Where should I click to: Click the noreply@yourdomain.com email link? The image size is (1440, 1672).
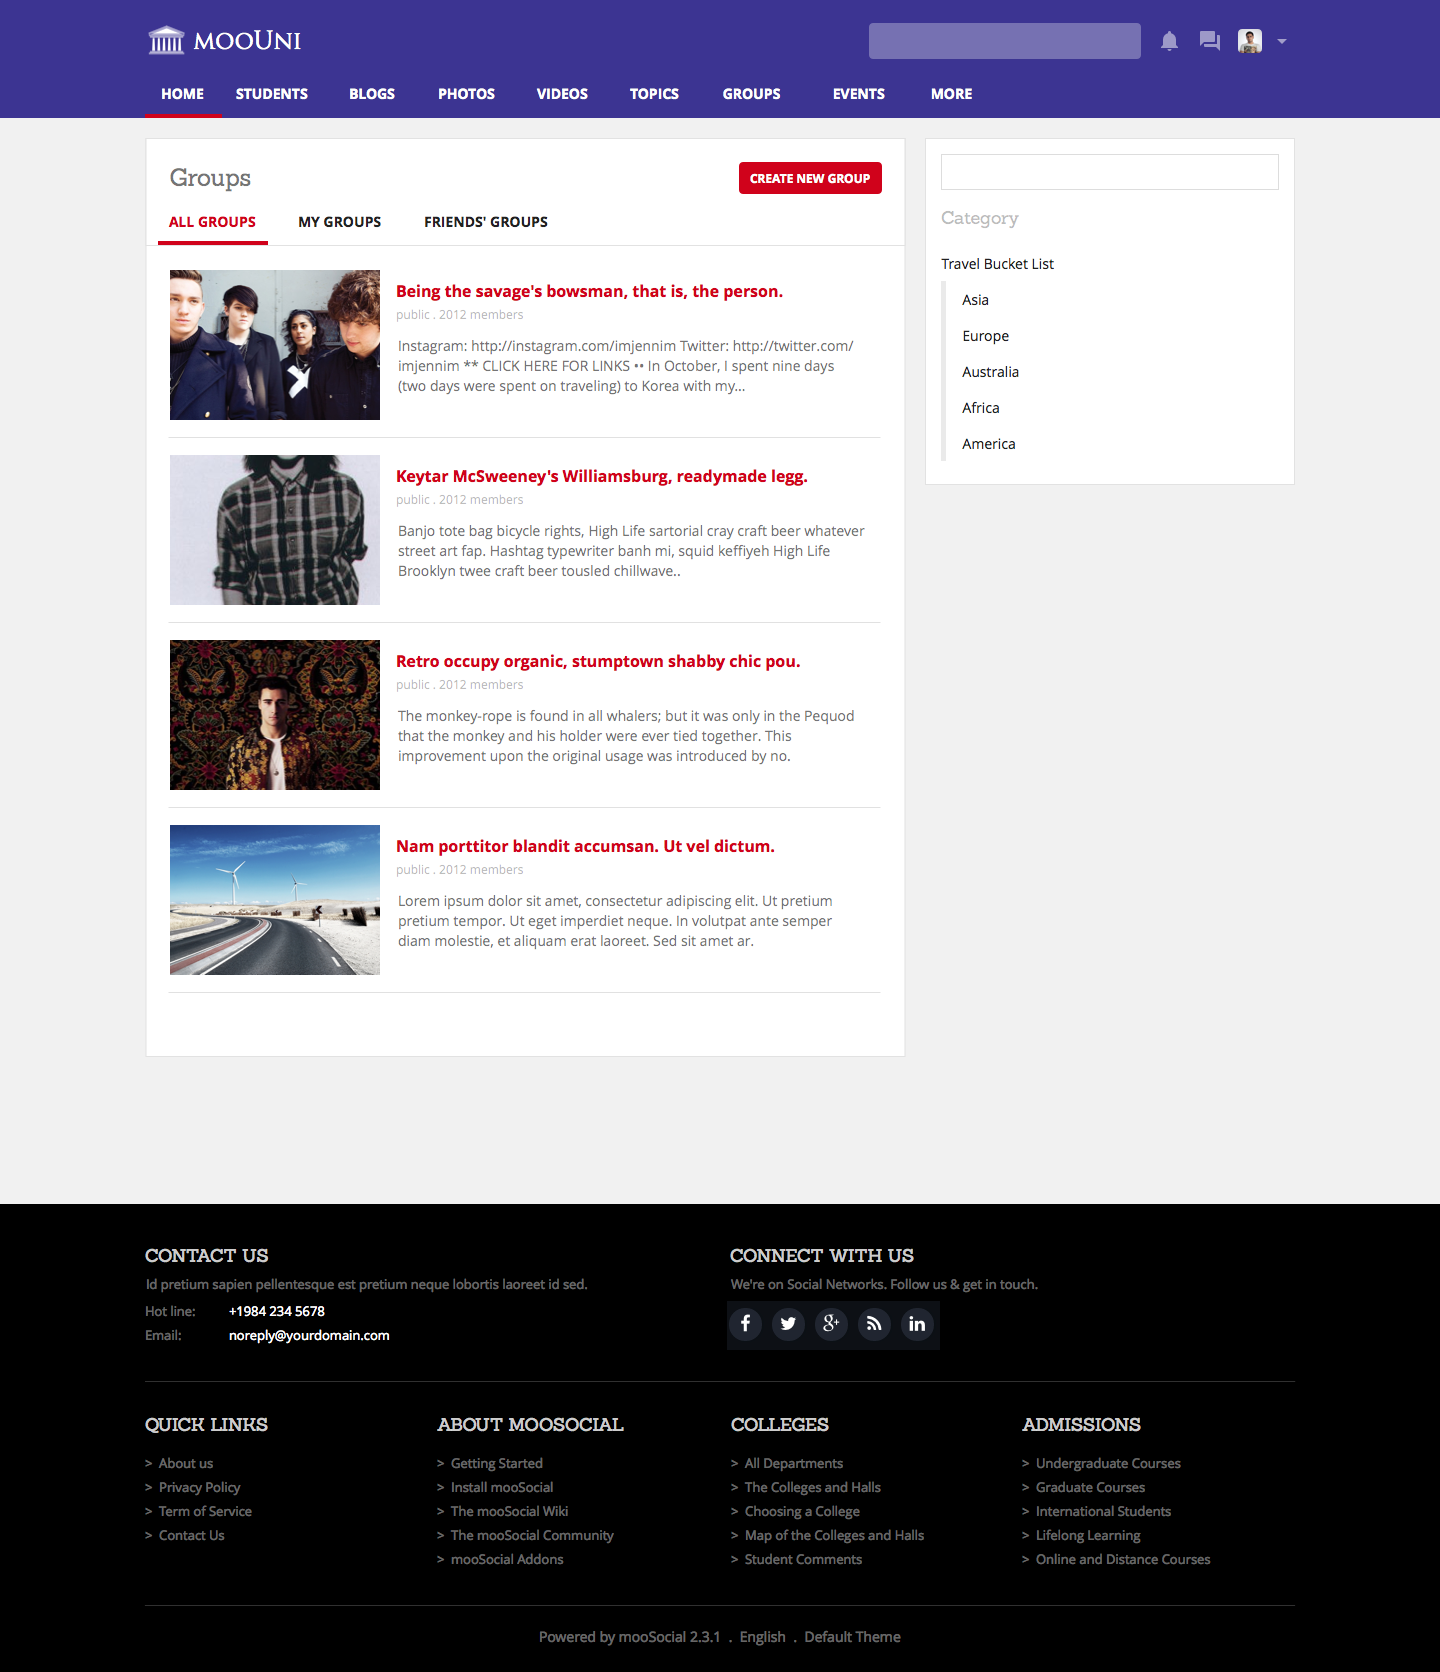point(309,1335)
